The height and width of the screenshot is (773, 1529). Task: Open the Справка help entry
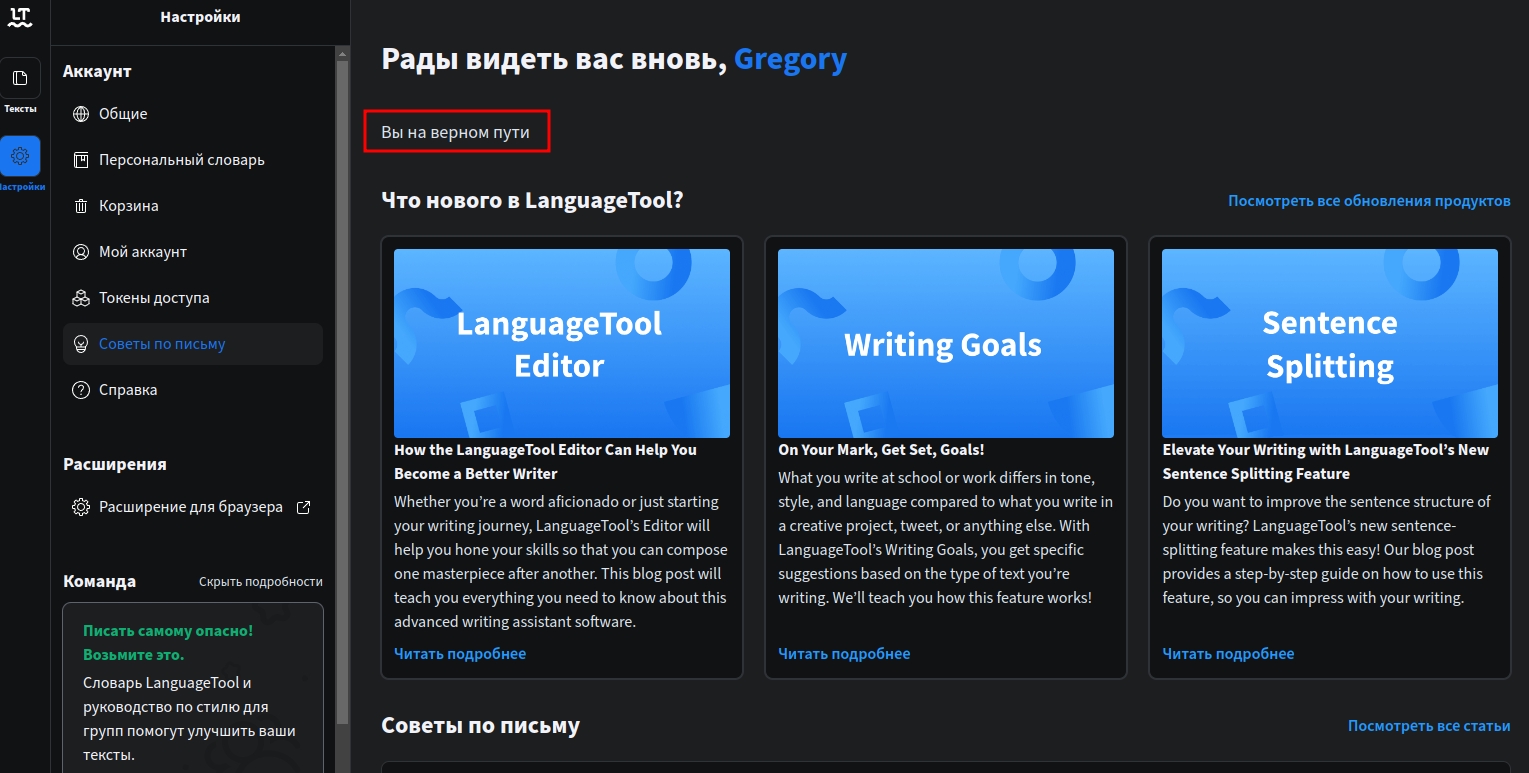[193, 390]
